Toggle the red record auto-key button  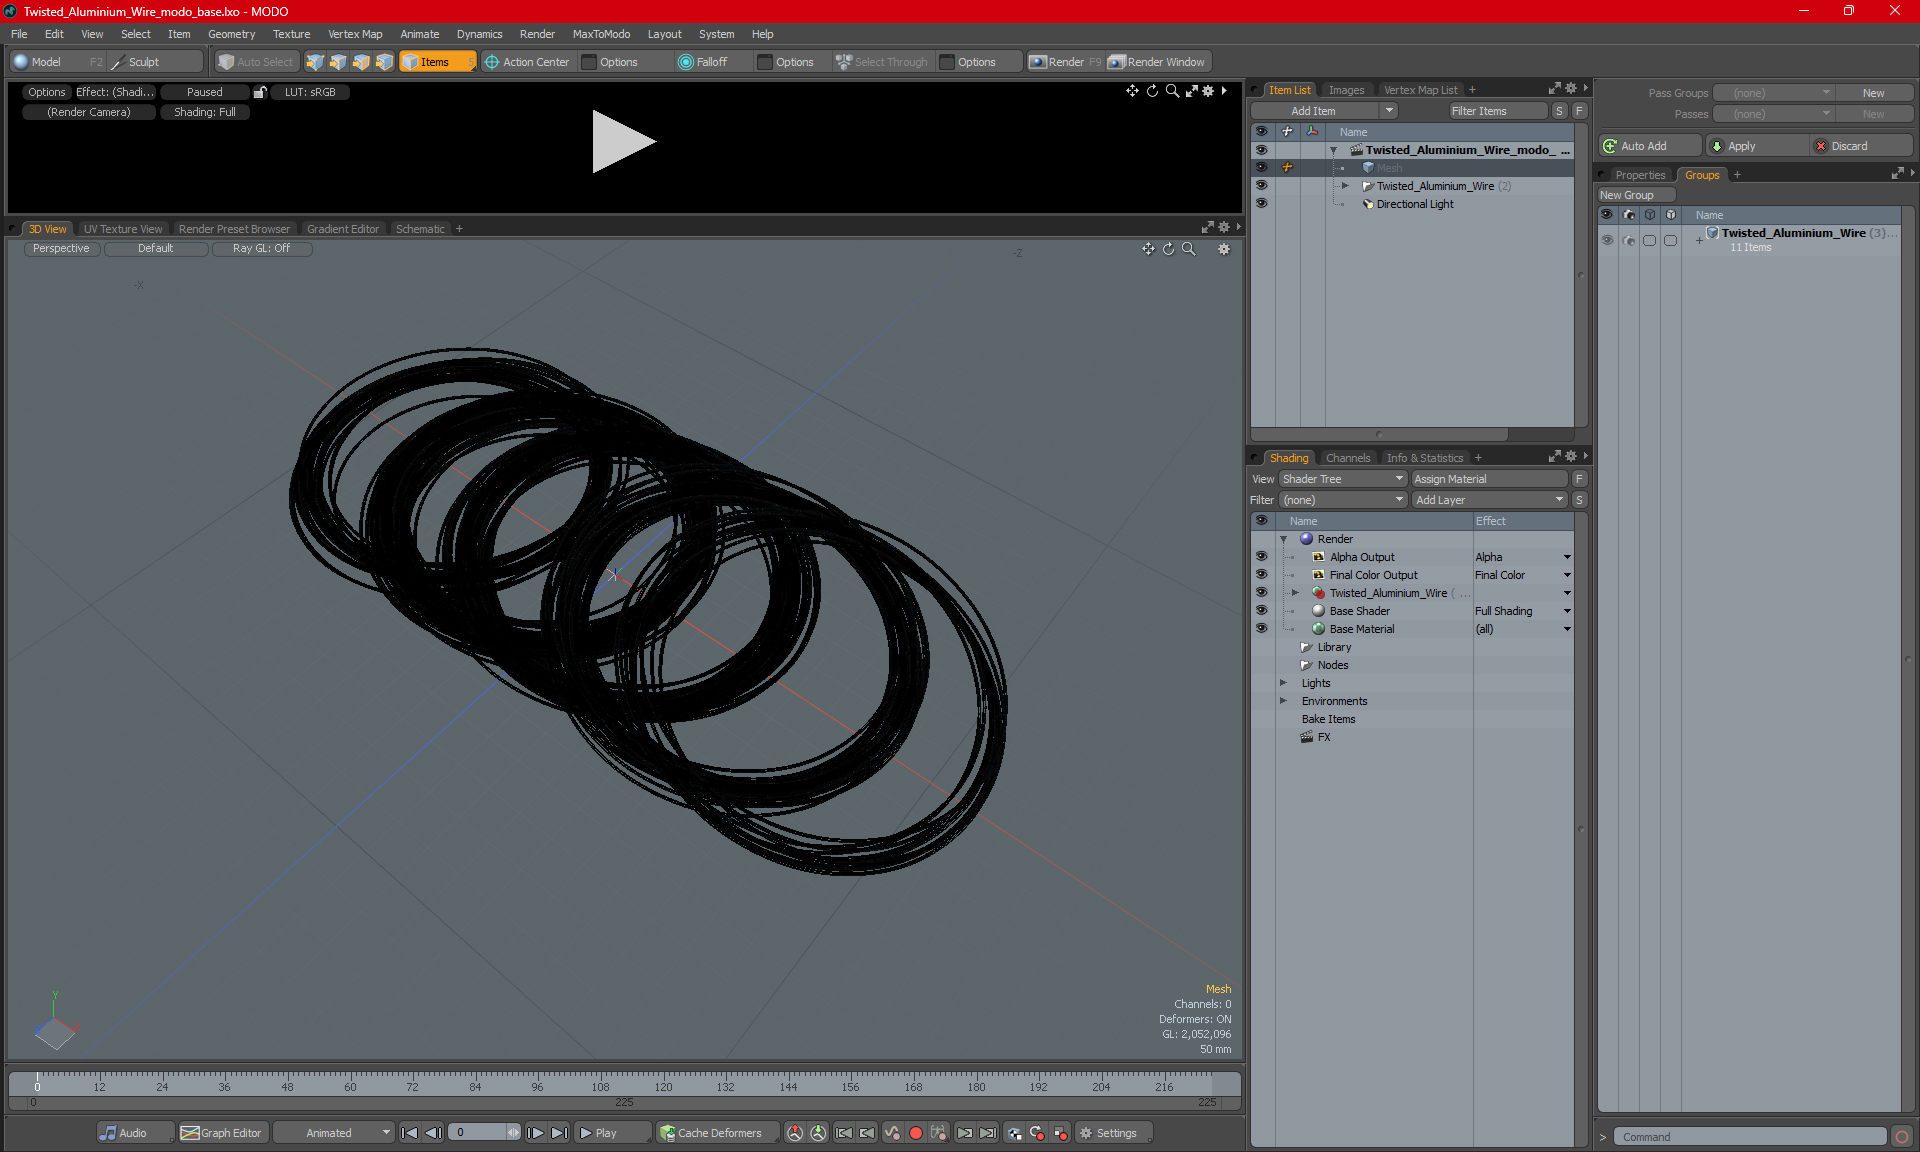point(915,1133)
